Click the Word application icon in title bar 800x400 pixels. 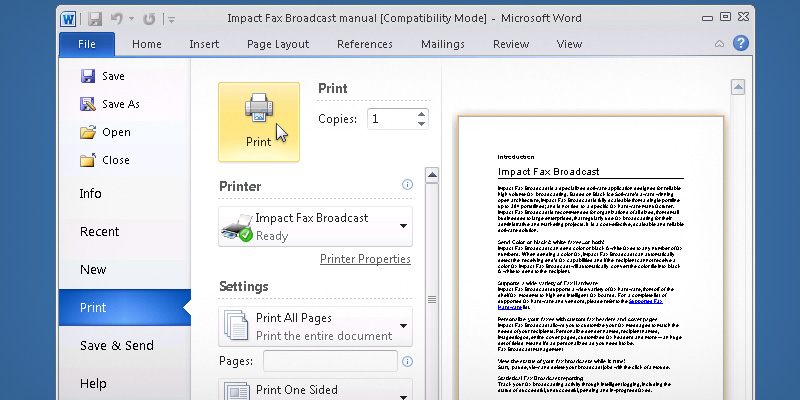click(x=69, y=18)
